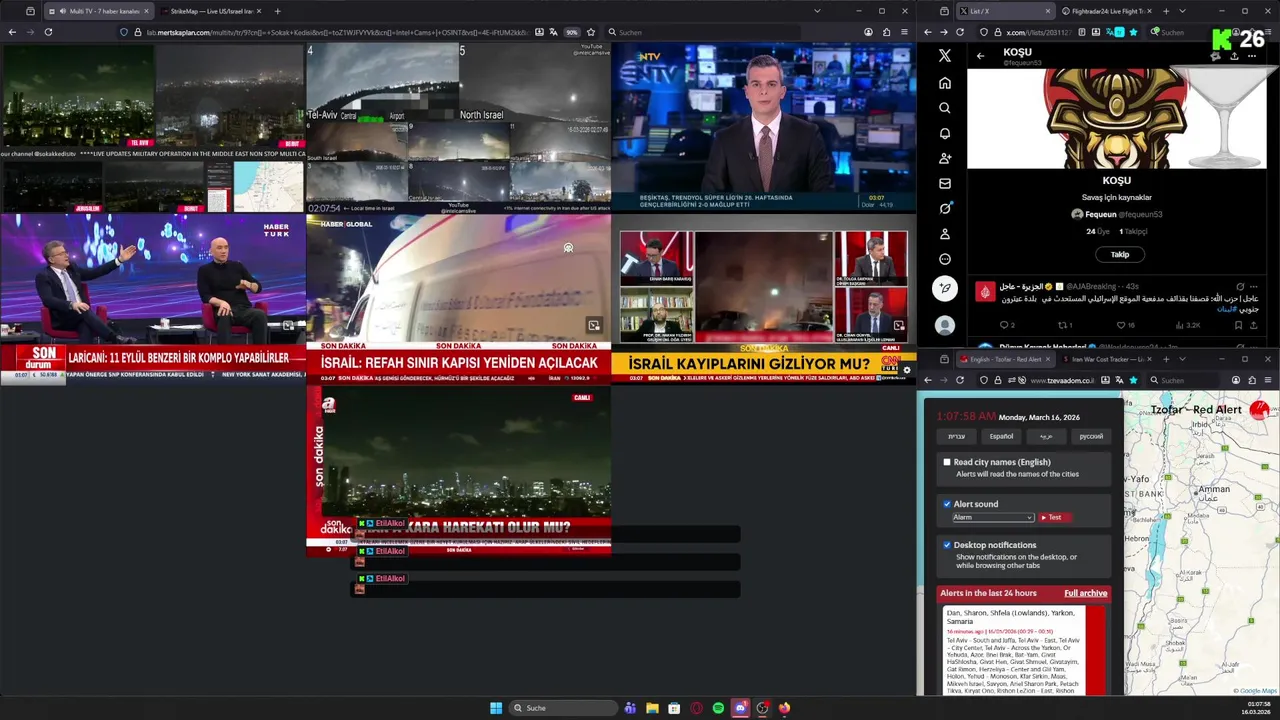The image size is (1280, 720).
Task: Bookmark the AJABreaking post
Action: tap(1238, 325)
